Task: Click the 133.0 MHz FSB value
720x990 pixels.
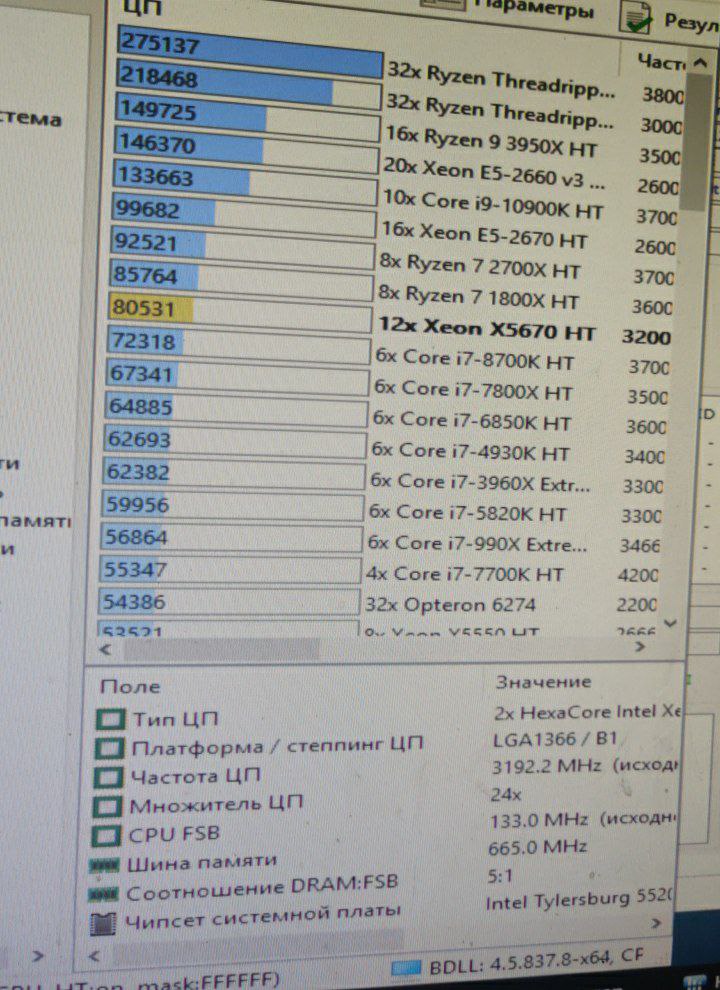Action: 583,820
